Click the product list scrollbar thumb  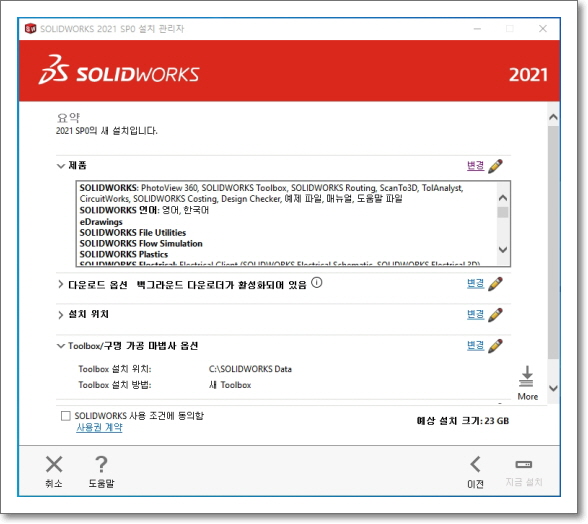(503, 212)
